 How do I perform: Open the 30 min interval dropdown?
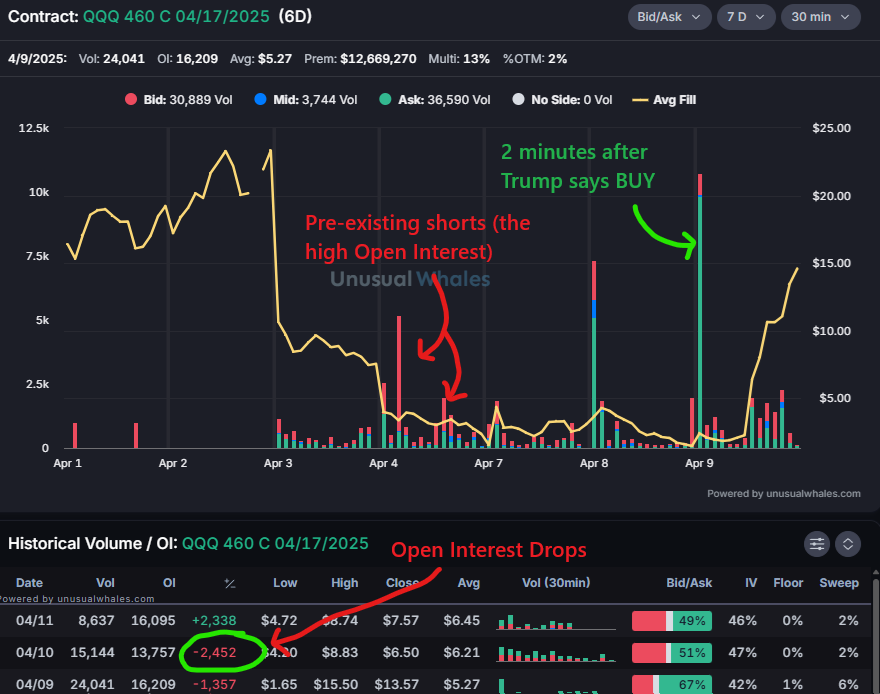click(820, 17)
